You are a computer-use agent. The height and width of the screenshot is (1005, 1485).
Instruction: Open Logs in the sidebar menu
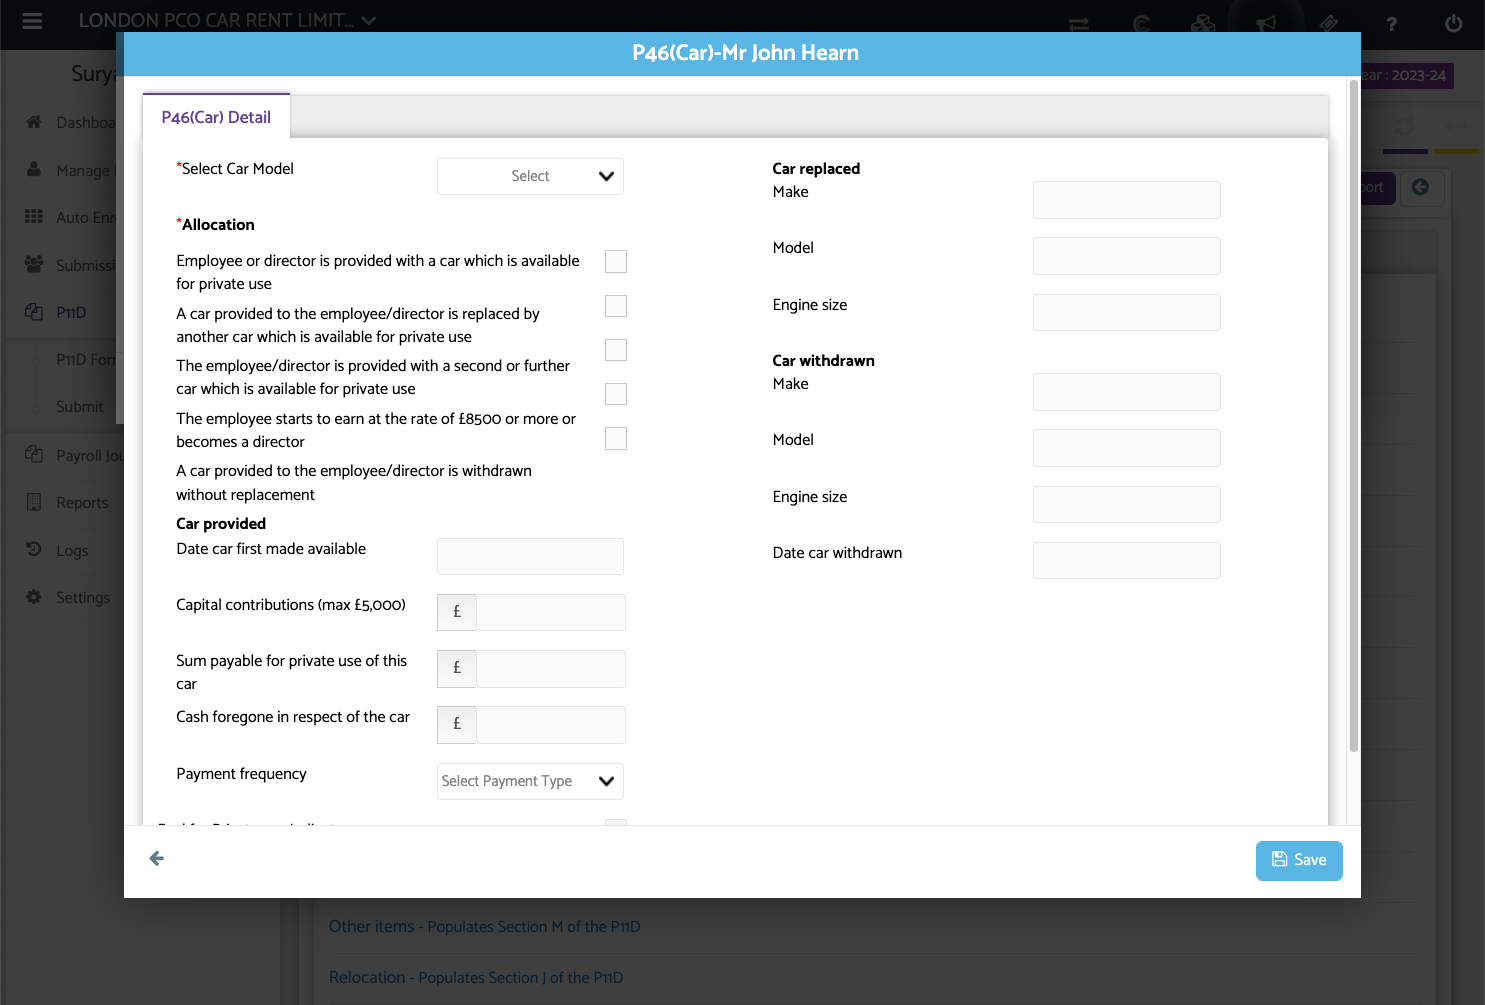[x=72, y=551]
